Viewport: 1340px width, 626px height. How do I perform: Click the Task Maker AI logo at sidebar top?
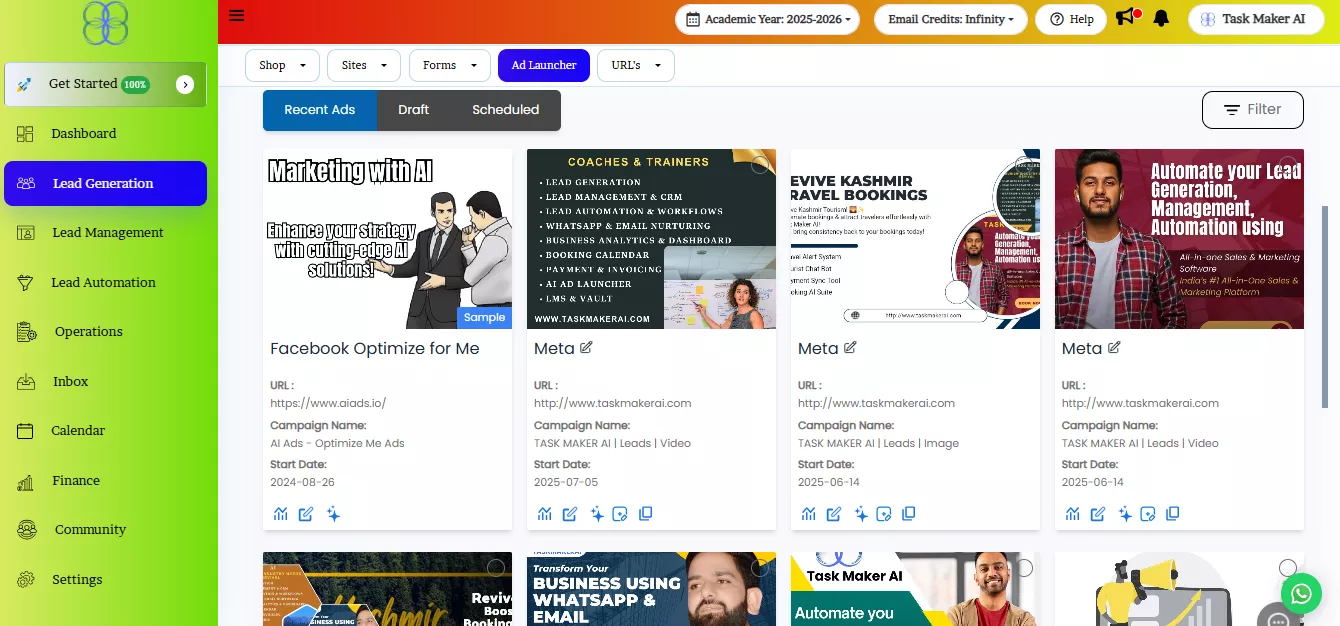pos(105,24)
